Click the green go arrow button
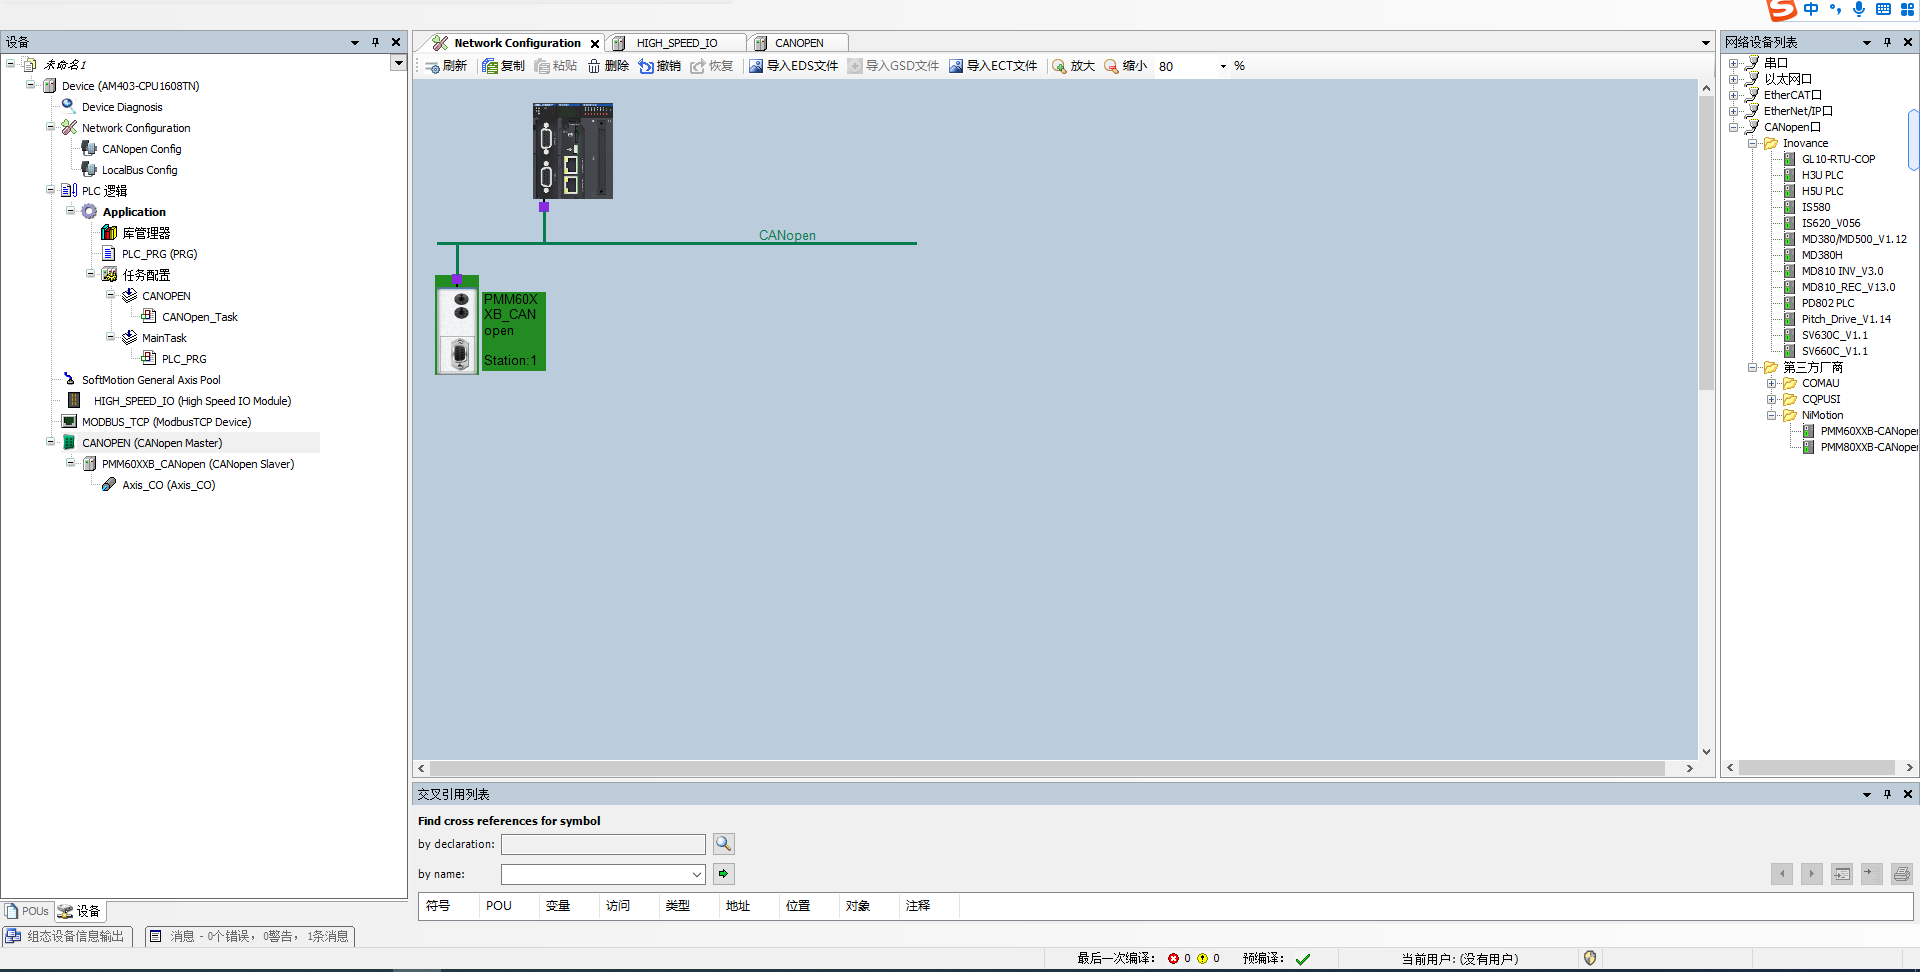Image resolution: width=1920 pixels, height=972 pixels. tap(724, 874)
